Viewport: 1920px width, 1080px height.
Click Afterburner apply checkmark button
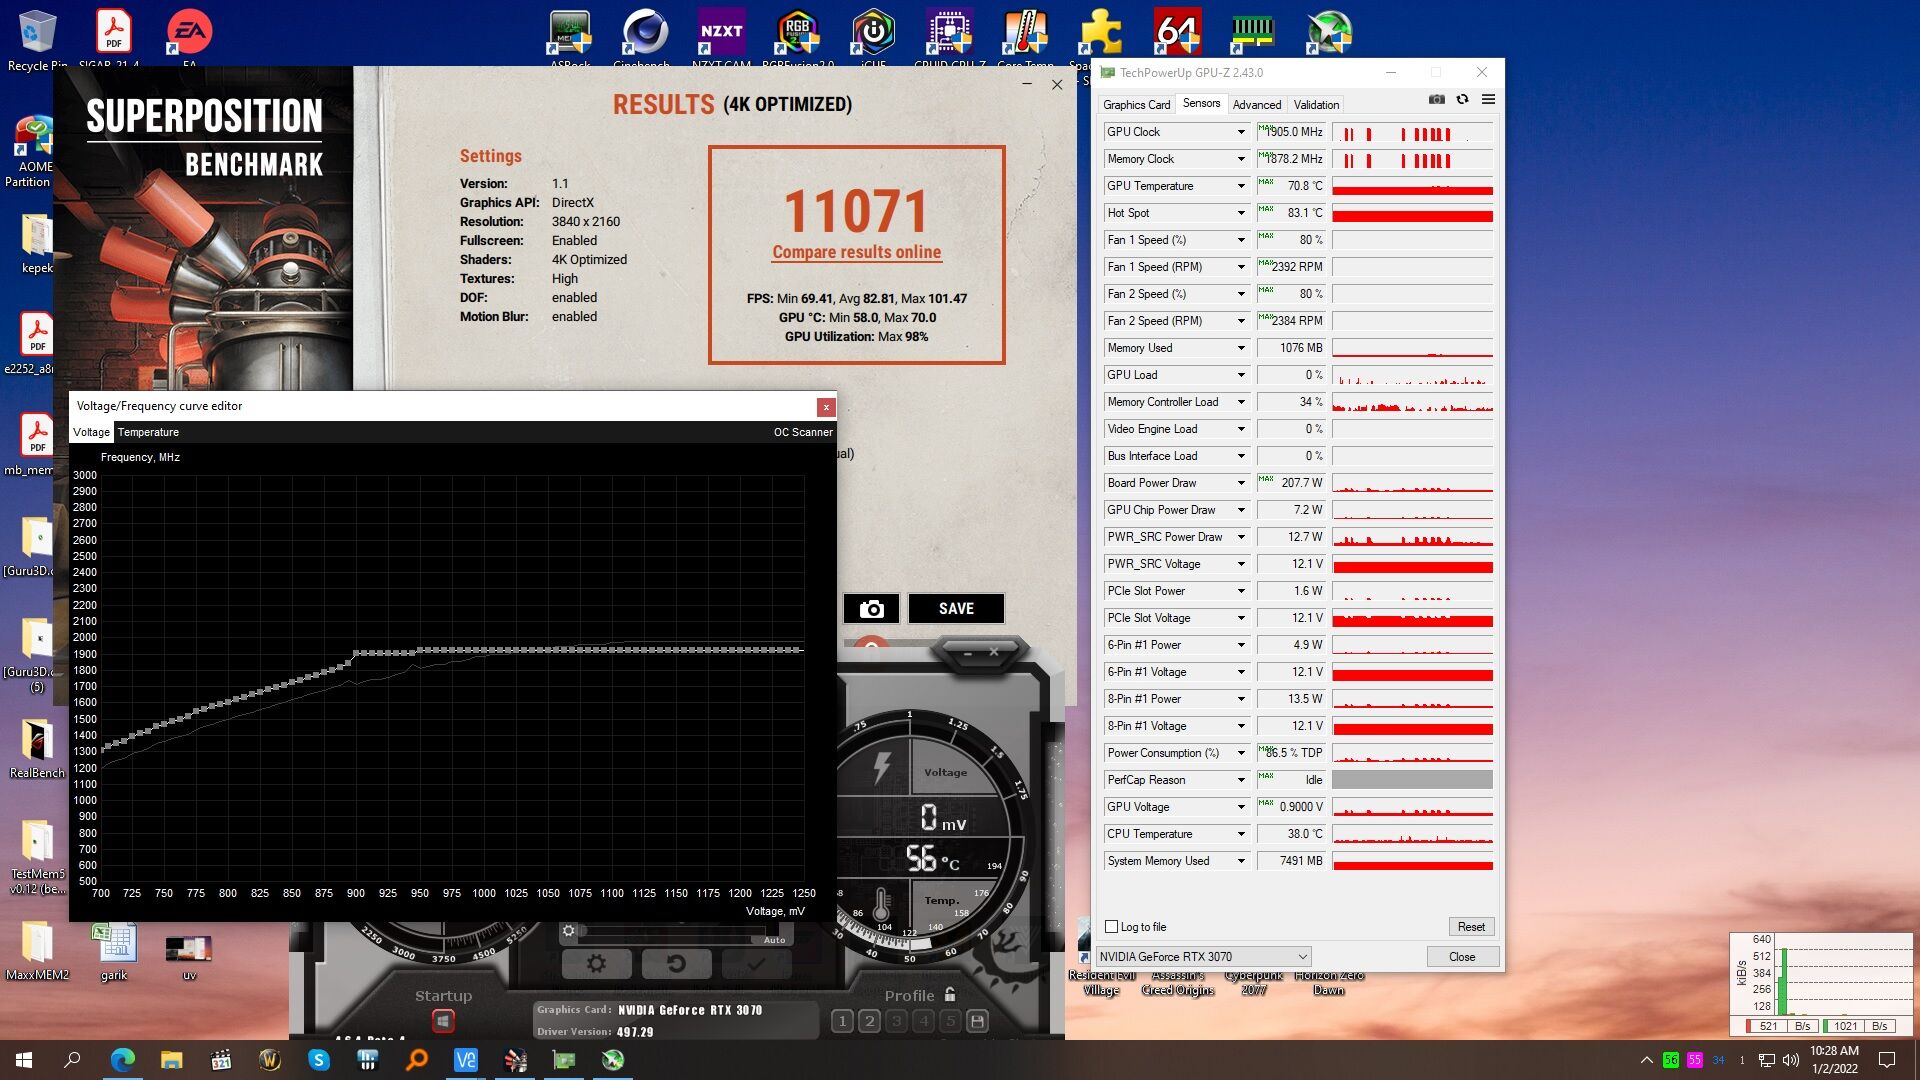coord(756,964)
